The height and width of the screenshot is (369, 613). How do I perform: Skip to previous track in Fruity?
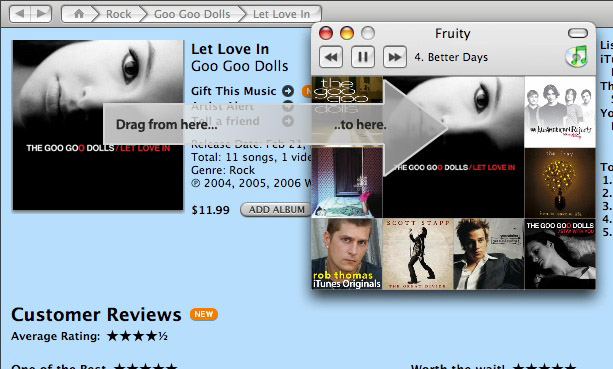coord(331,57)
